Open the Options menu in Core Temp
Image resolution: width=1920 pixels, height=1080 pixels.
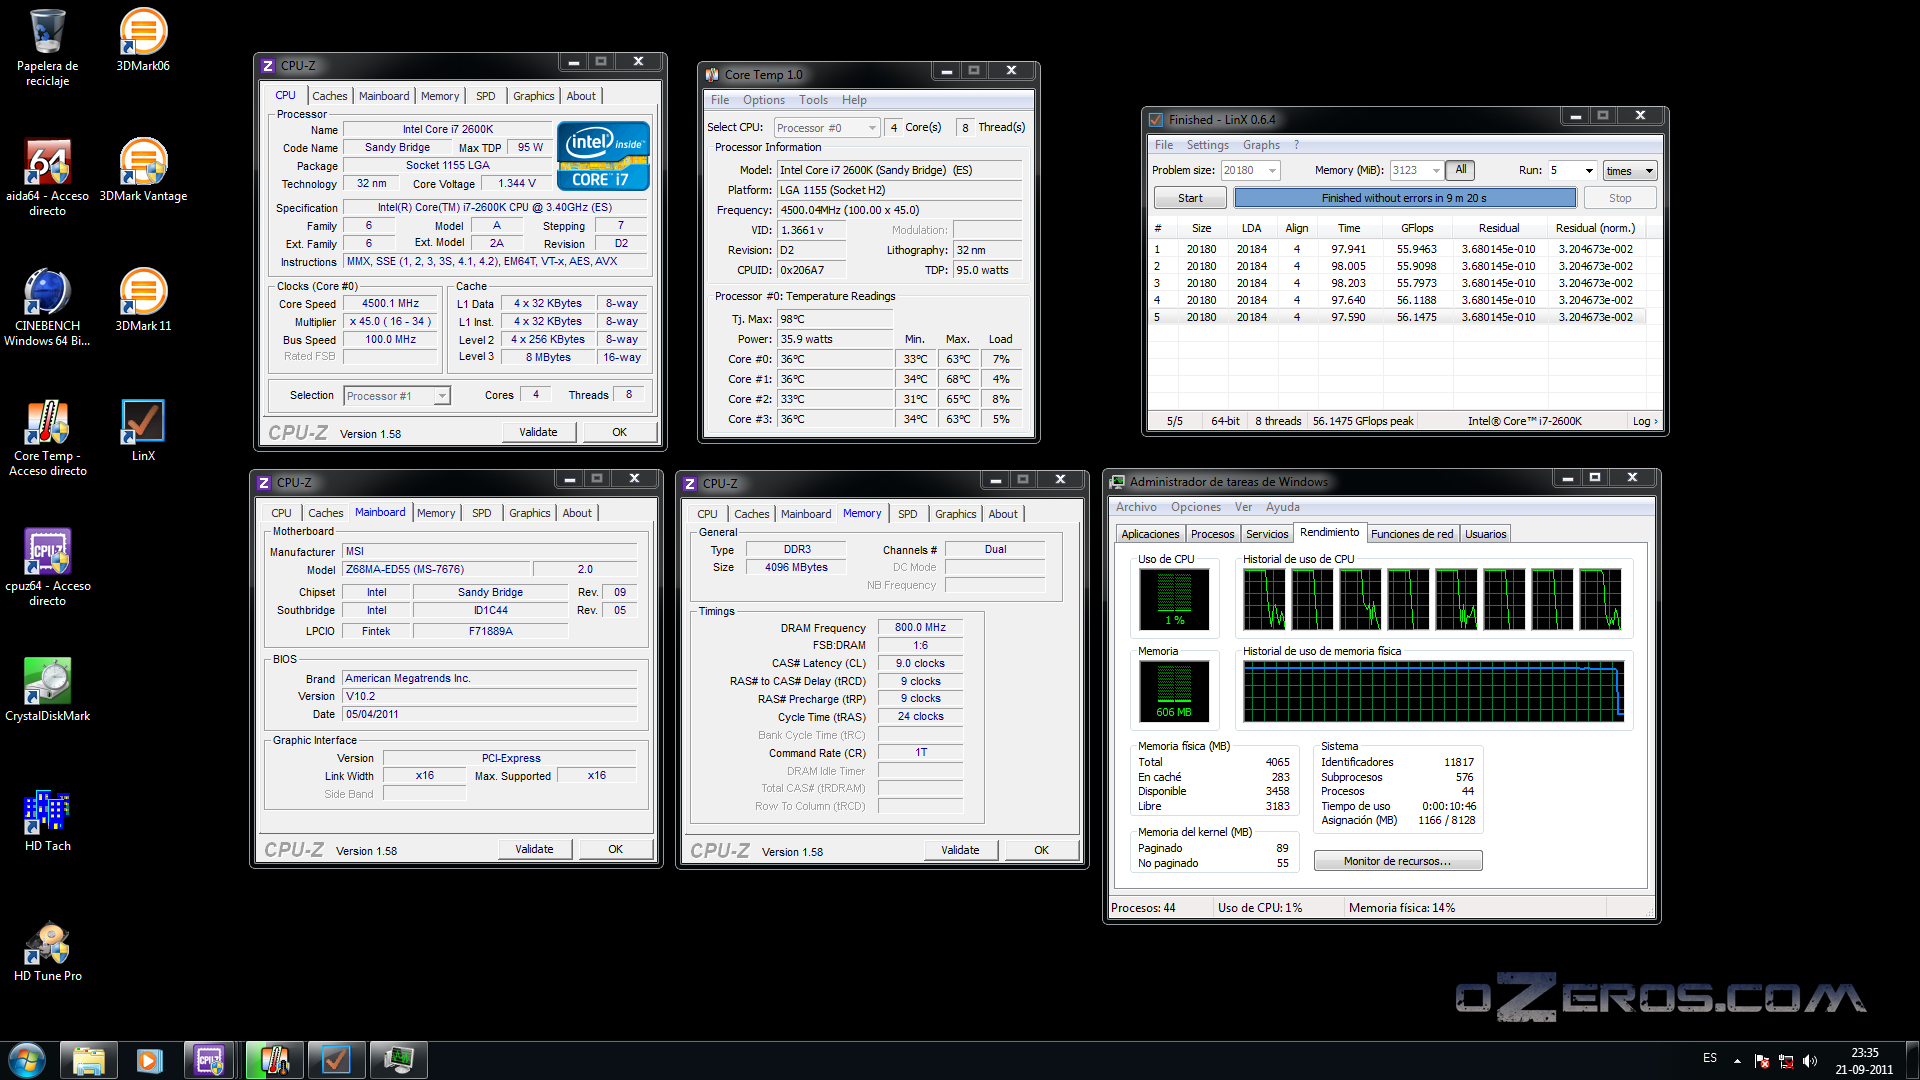(764, 100)
